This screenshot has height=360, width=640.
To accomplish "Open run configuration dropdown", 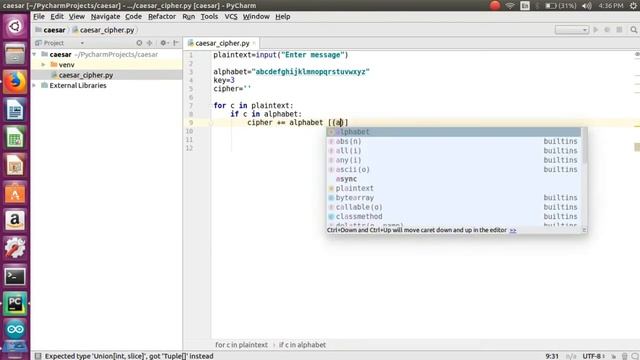I will tap(572, 30).
